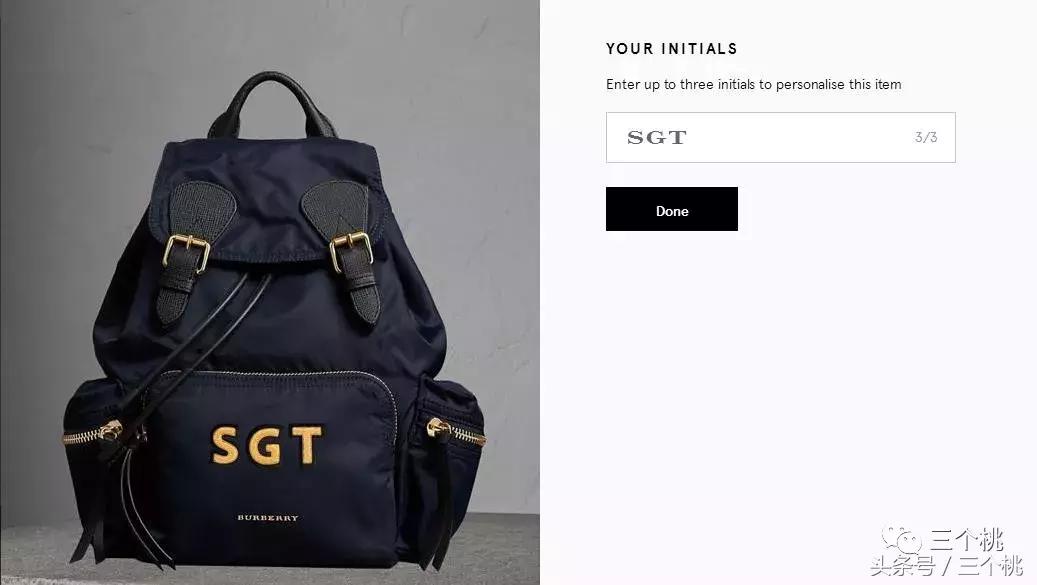Click the 头条号 / 三个桃 watermark line
The width and height of the screenshot is (1037, 585).
click(x=946, y=566)
